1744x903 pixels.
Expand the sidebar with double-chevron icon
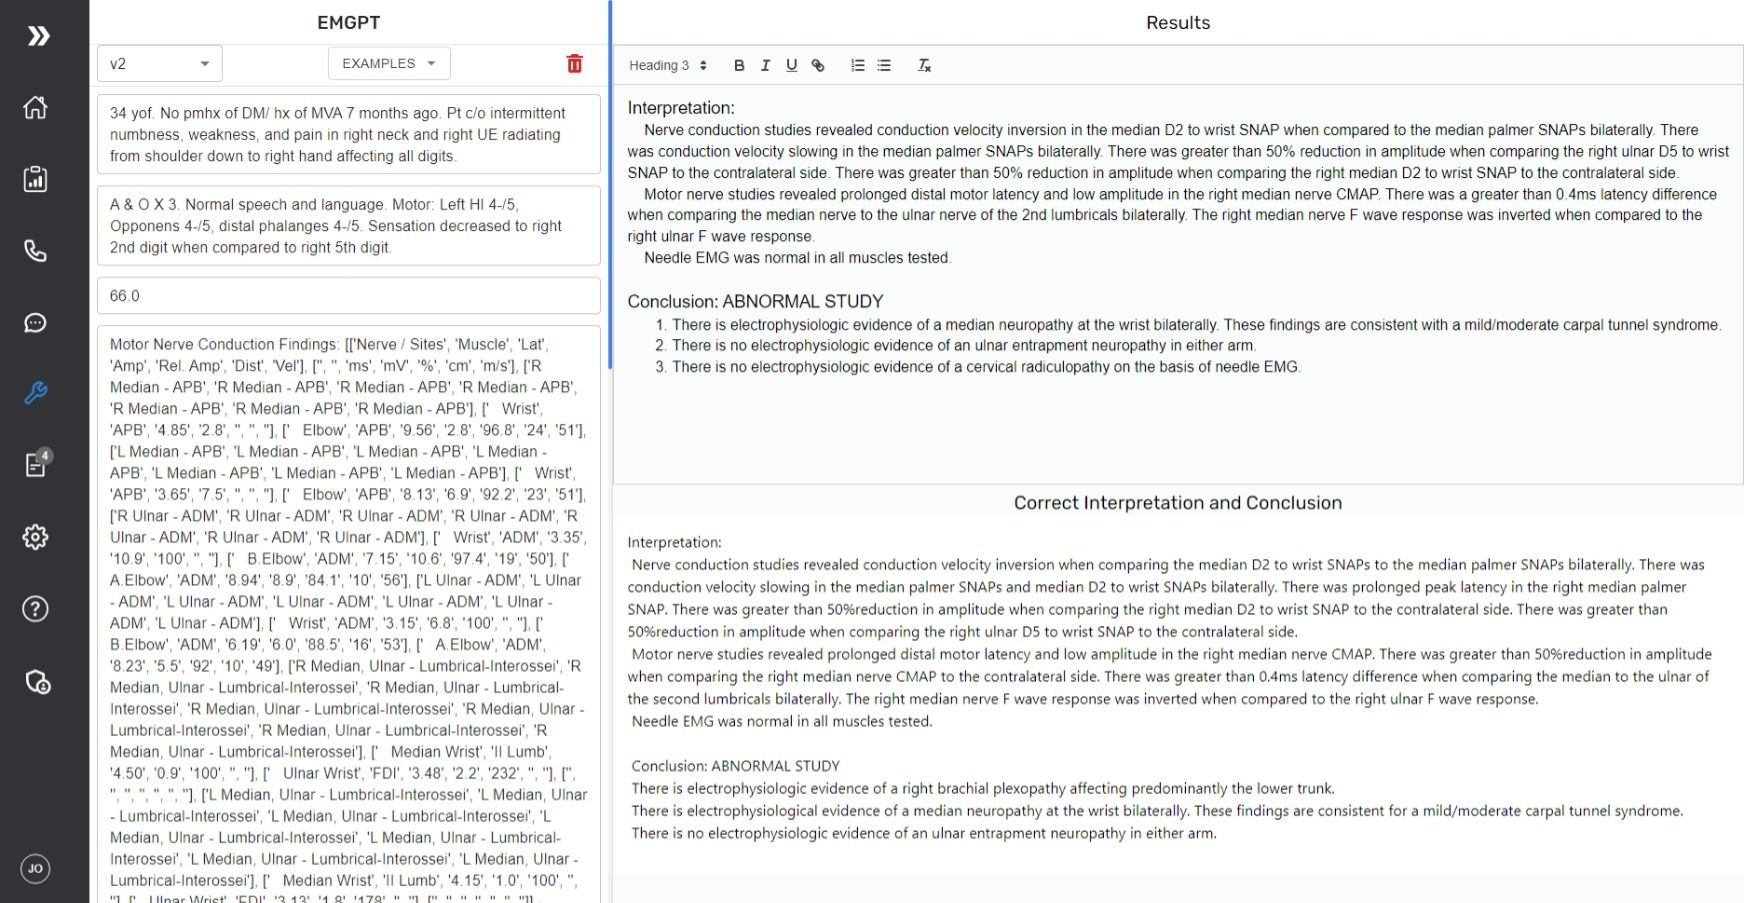tap(38, 37)
